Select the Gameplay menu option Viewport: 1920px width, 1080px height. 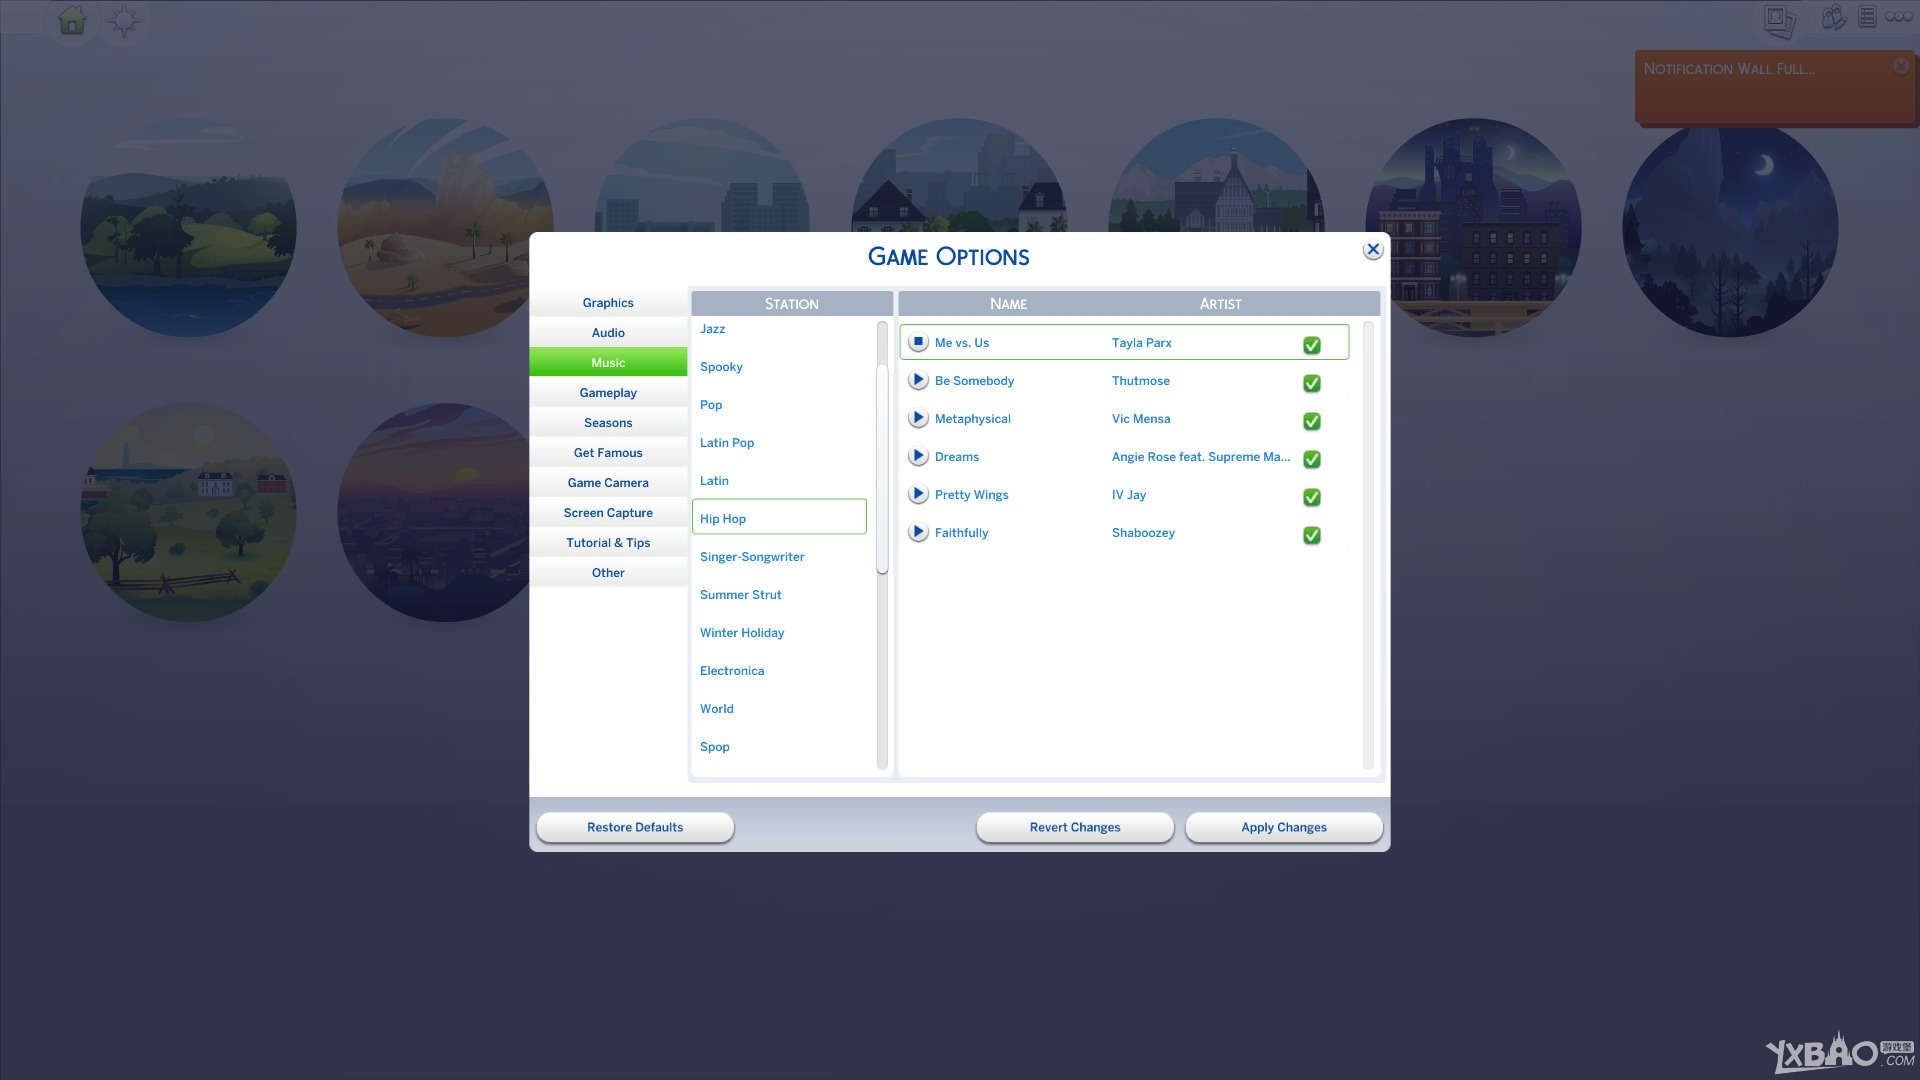click(x=608, y=393)
